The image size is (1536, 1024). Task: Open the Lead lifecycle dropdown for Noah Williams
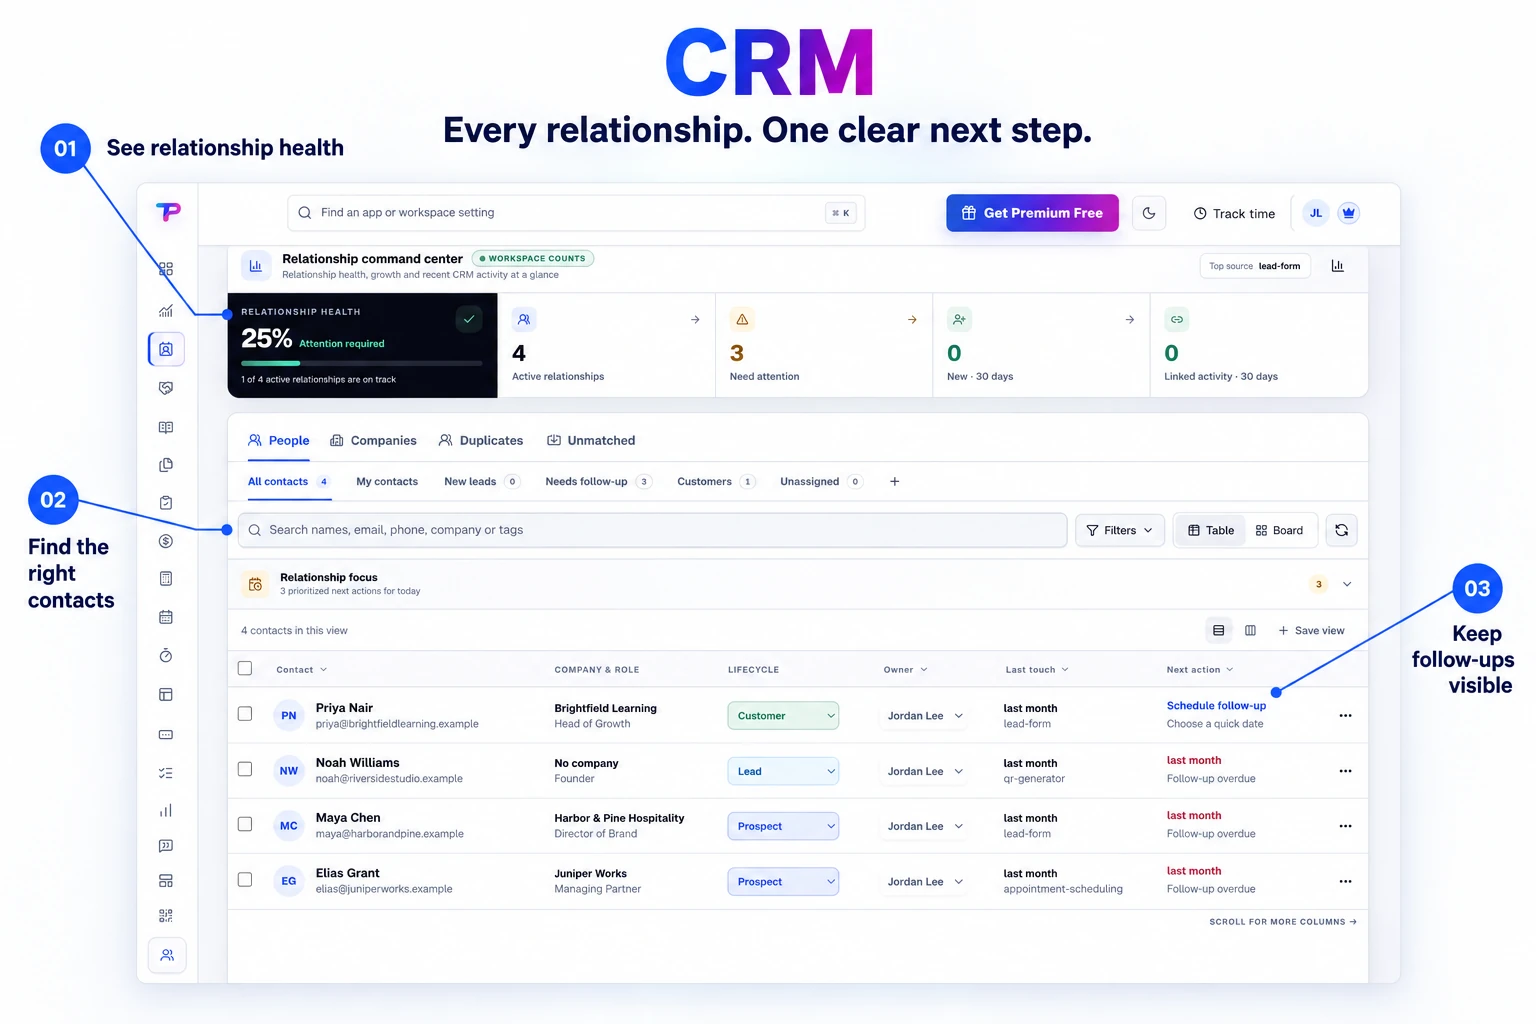[783, 771]
